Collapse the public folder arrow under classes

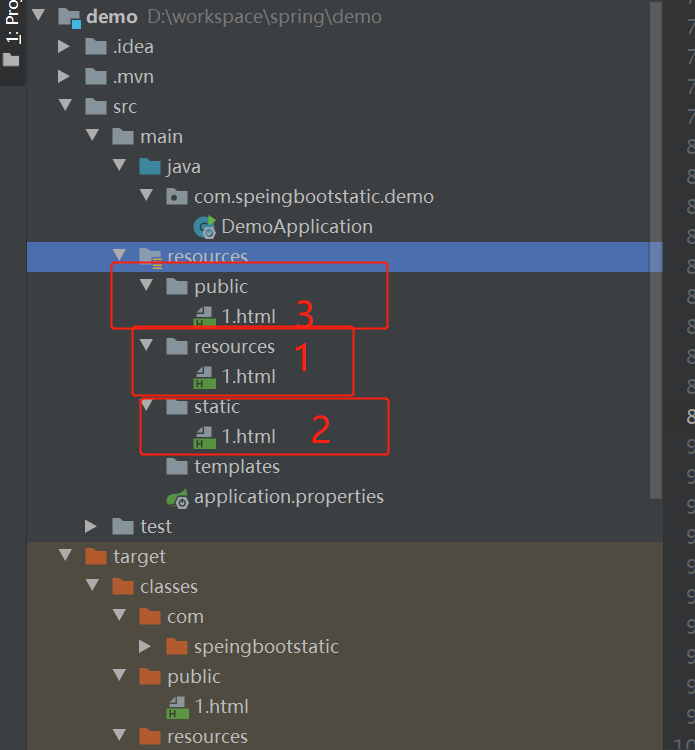coord(119,675)
